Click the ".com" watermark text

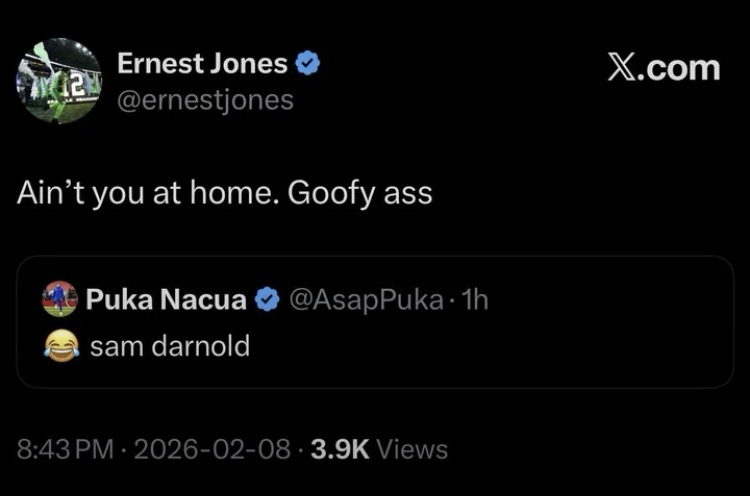(680, 68)
